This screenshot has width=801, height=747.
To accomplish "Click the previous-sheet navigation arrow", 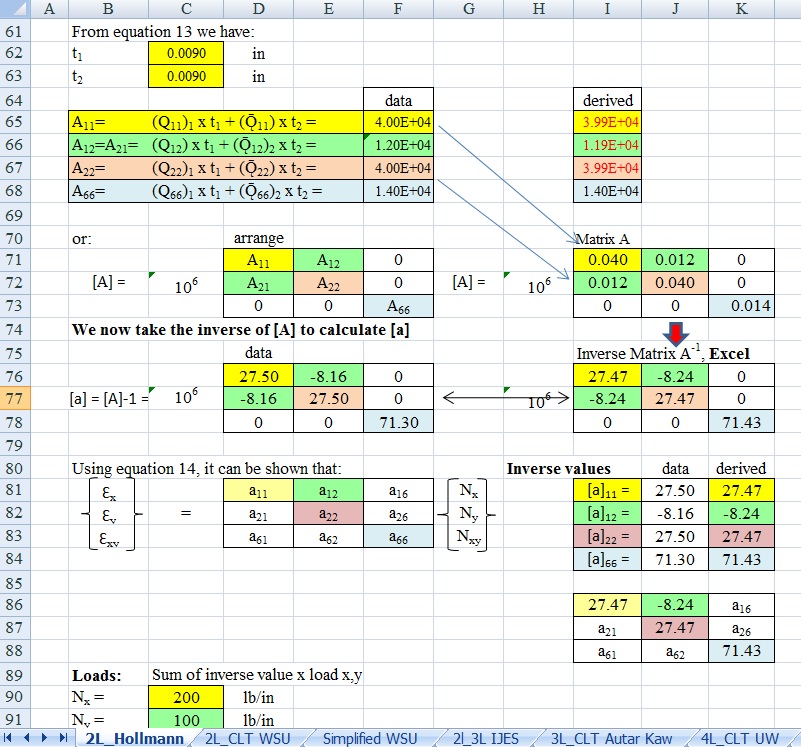I will 28,738.
